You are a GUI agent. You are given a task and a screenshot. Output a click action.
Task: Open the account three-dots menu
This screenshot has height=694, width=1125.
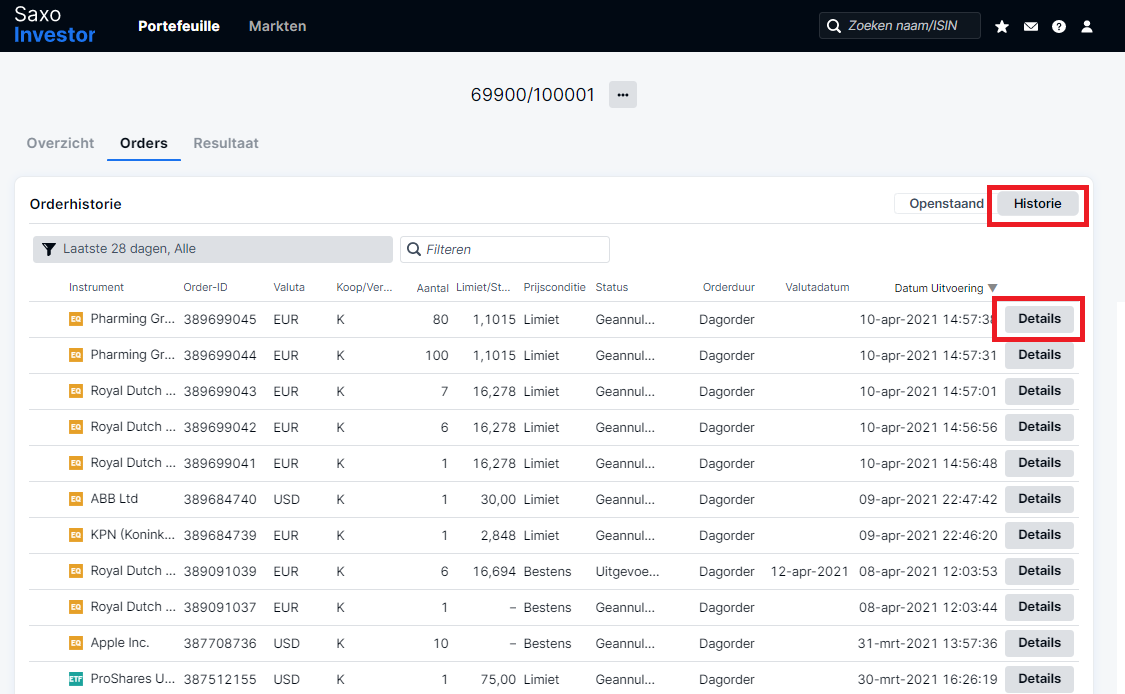pos(623,95)
